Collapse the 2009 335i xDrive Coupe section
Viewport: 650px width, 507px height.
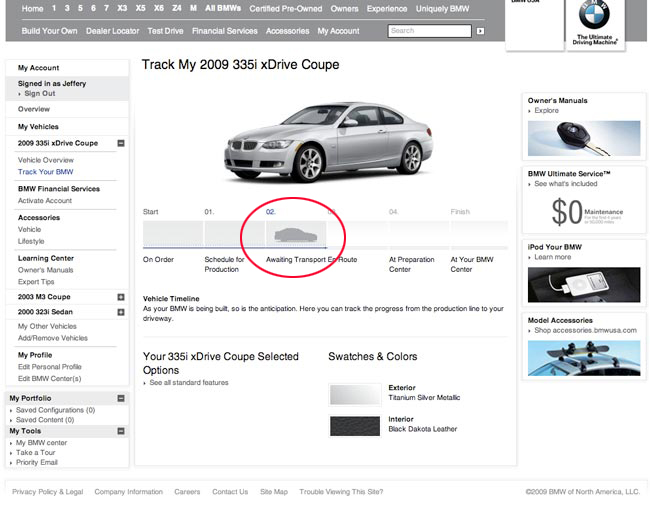[x=121, y=143]
